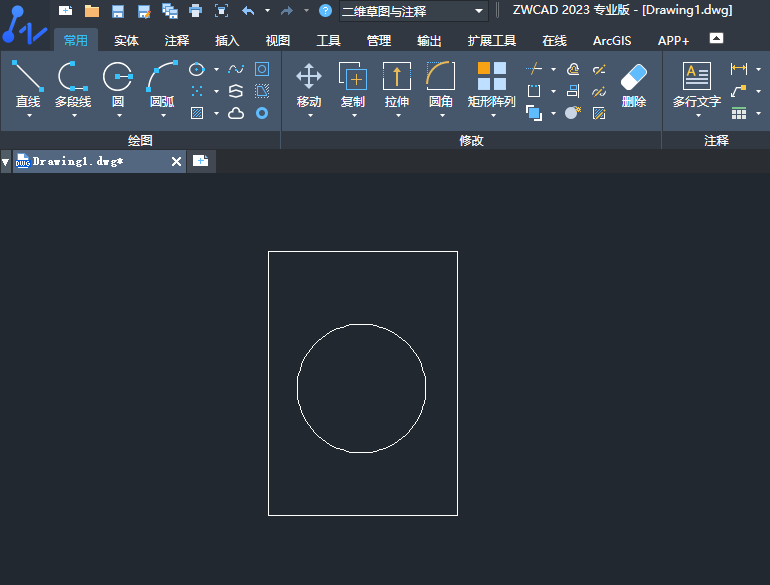Click the multiple points tool icon

tap(196, 91)
